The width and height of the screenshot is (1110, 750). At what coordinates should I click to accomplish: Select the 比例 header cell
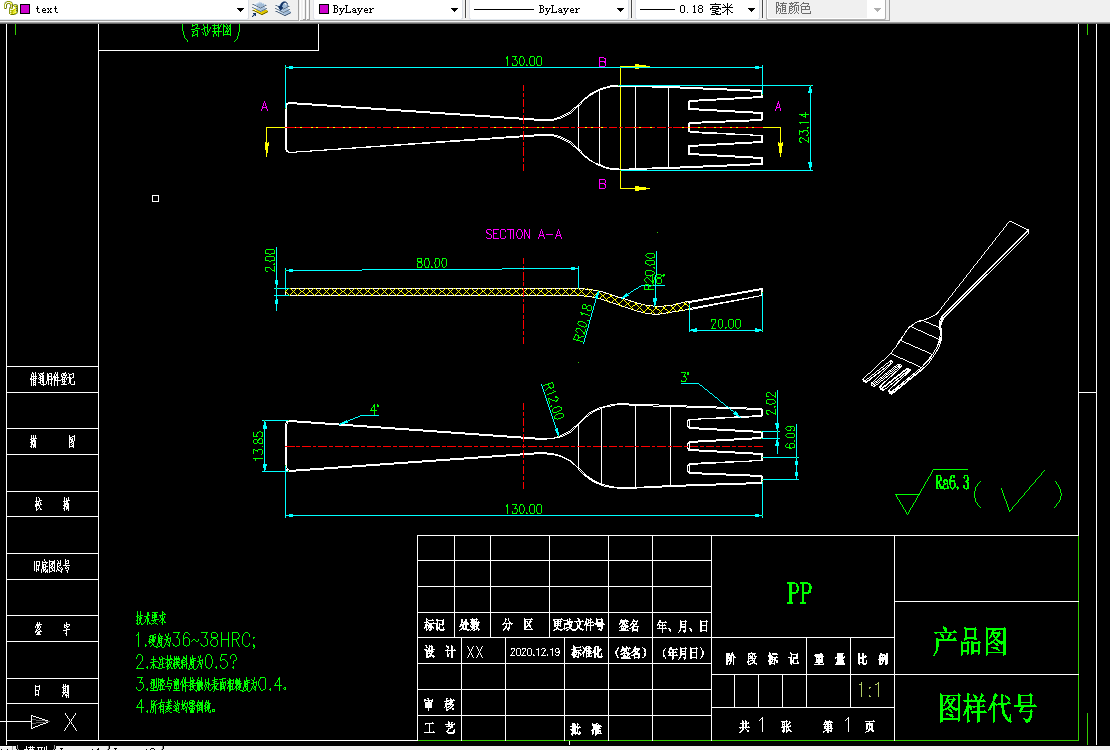[873, 659]
